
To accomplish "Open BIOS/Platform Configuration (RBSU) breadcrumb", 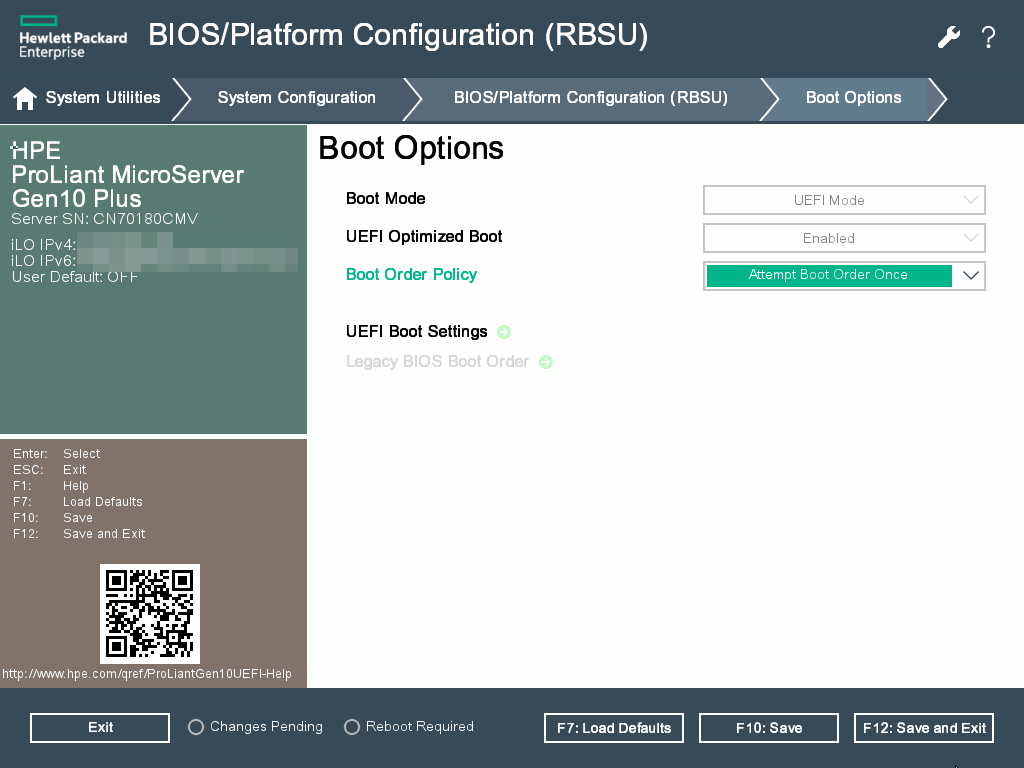I will coord(590,98).
